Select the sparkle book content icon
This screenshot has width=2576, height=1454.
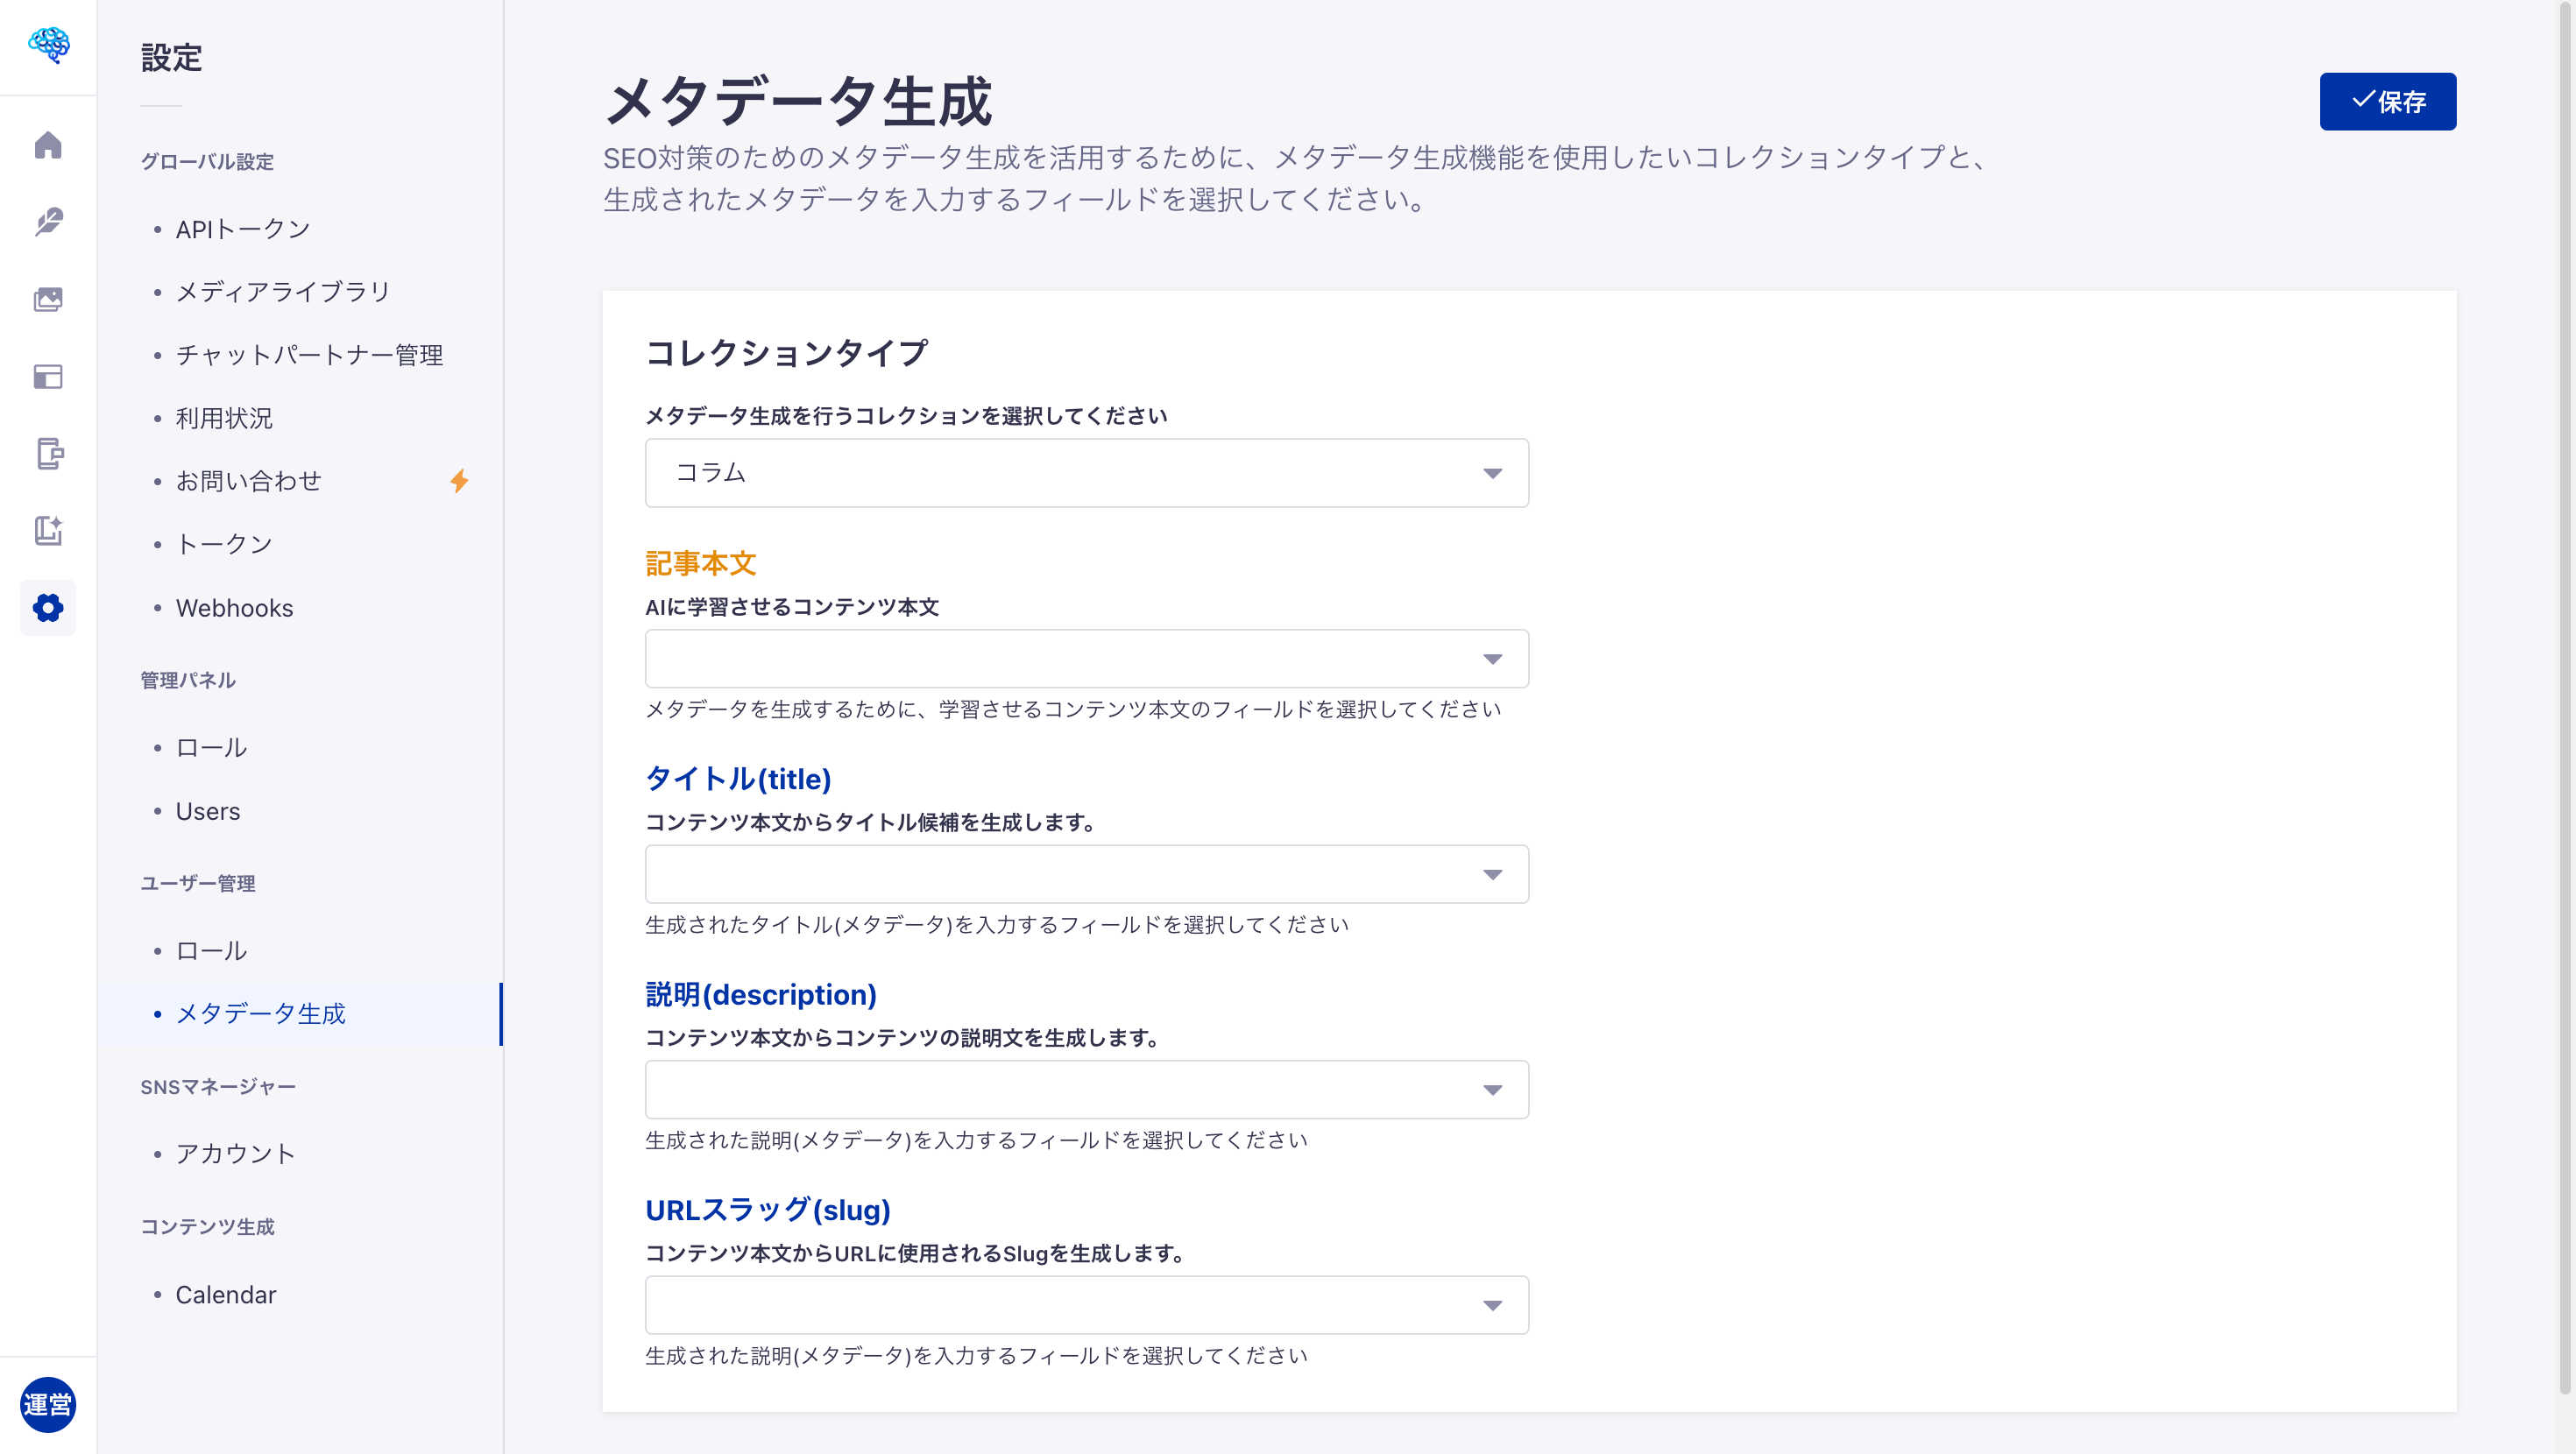48,531
